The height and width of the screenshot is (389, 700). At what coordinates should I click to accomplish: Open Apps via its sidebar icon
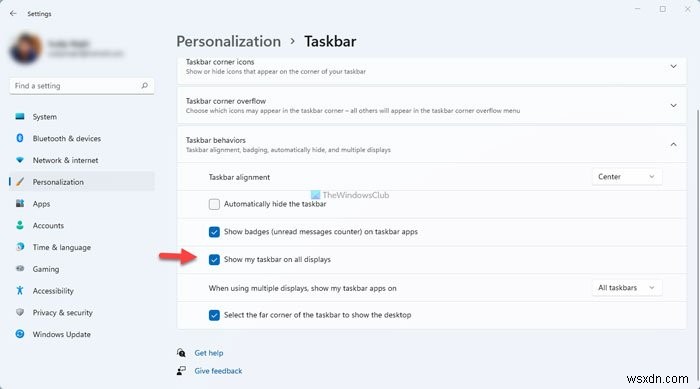click(20, 203)
